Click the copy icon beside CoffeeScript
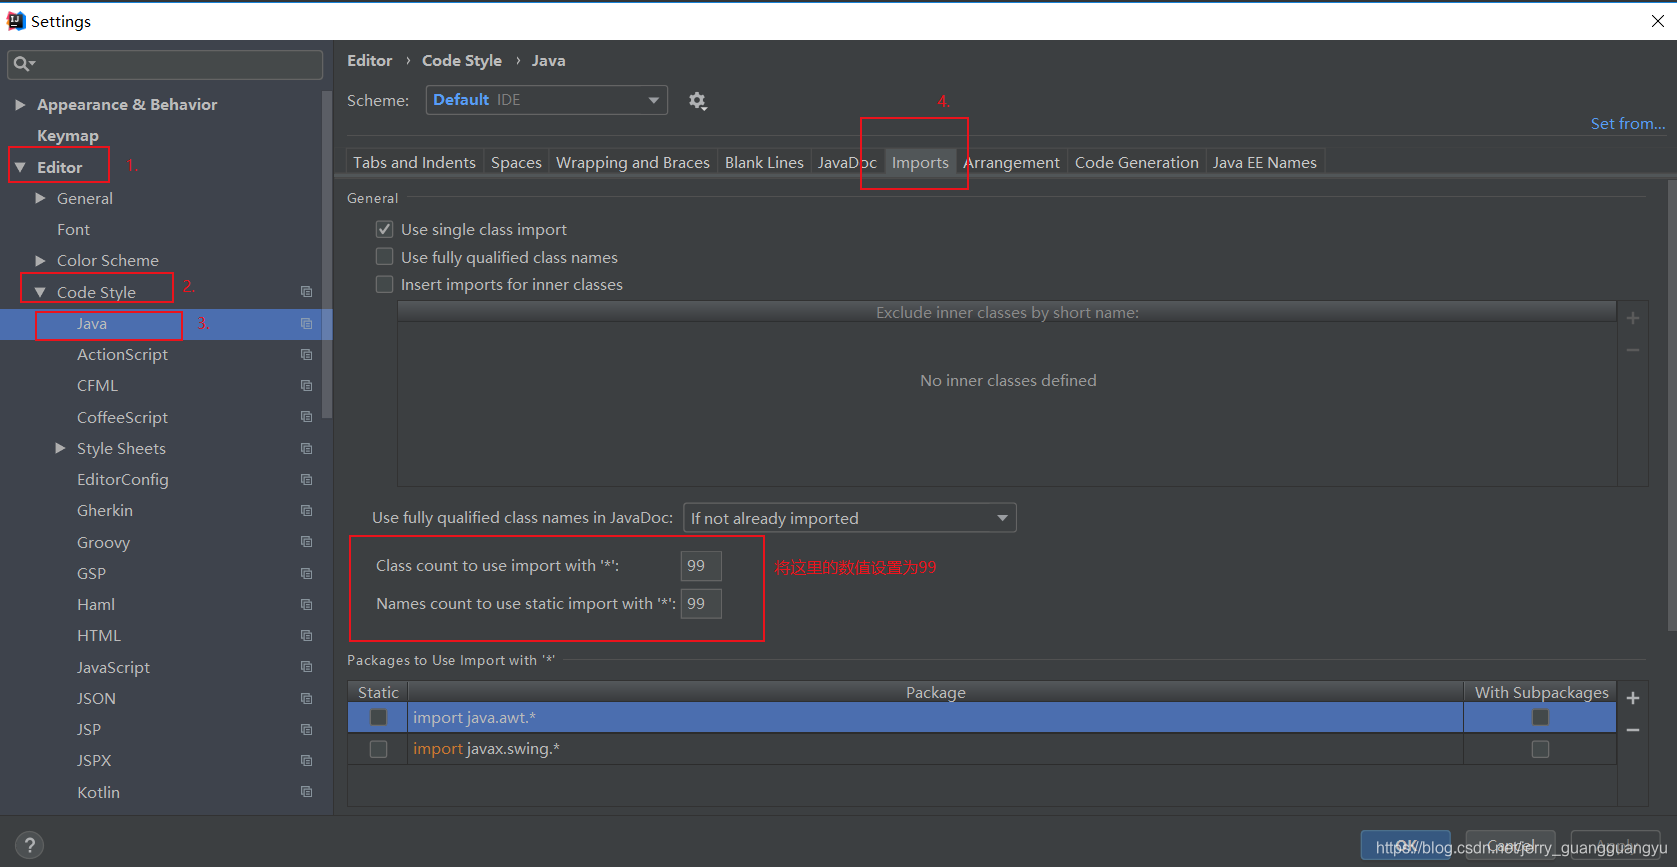 (307, 417)
